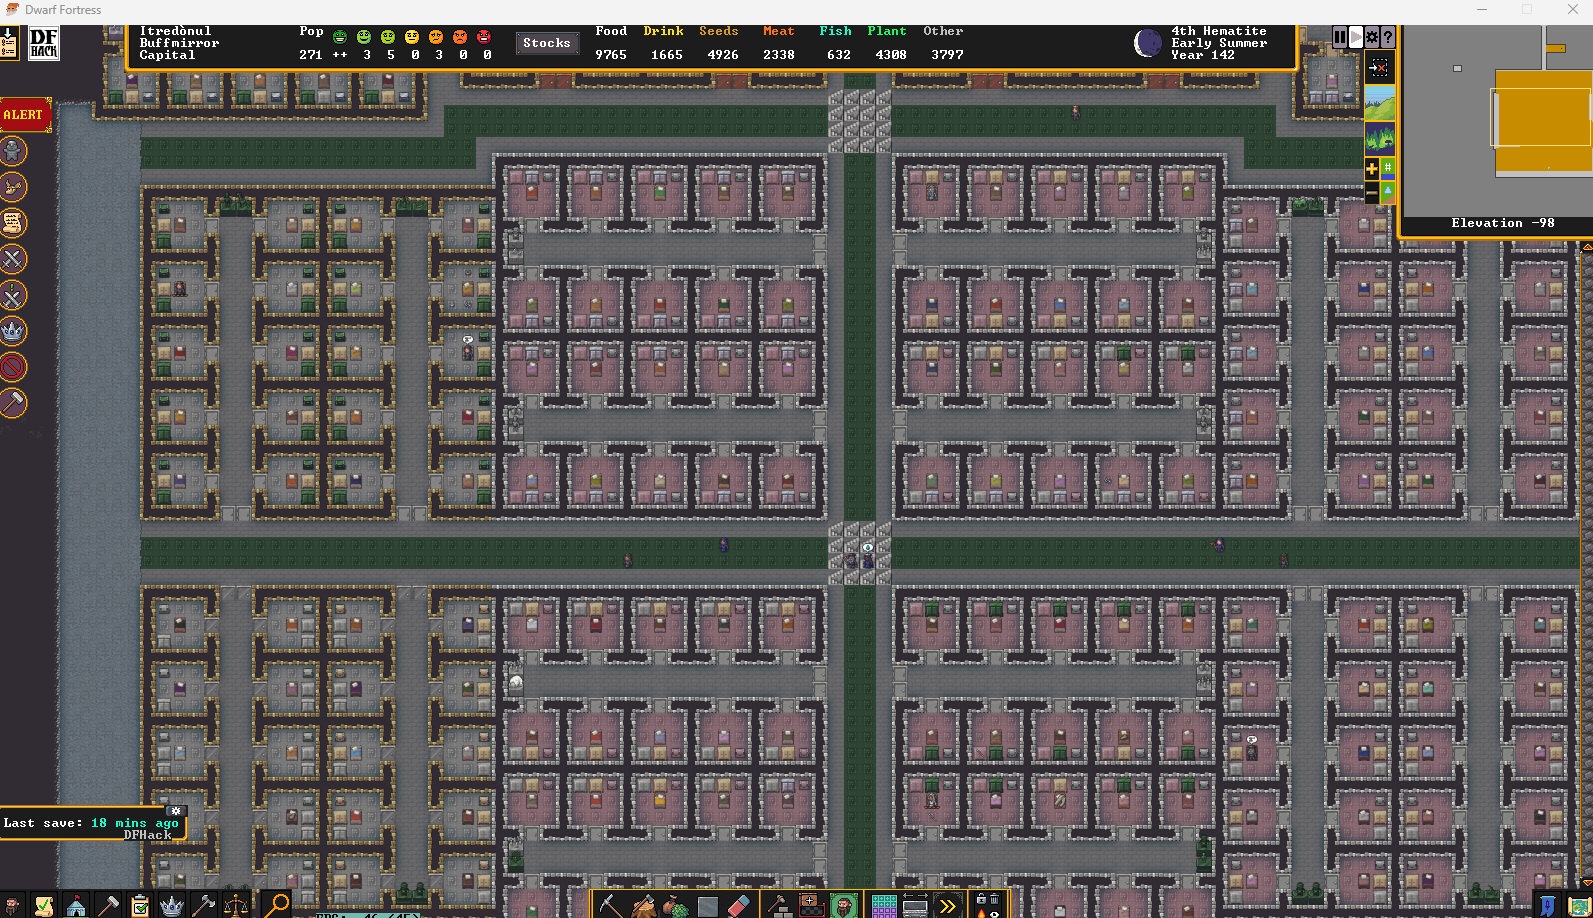Open the statue announcement alert icon

click(13, 151)
